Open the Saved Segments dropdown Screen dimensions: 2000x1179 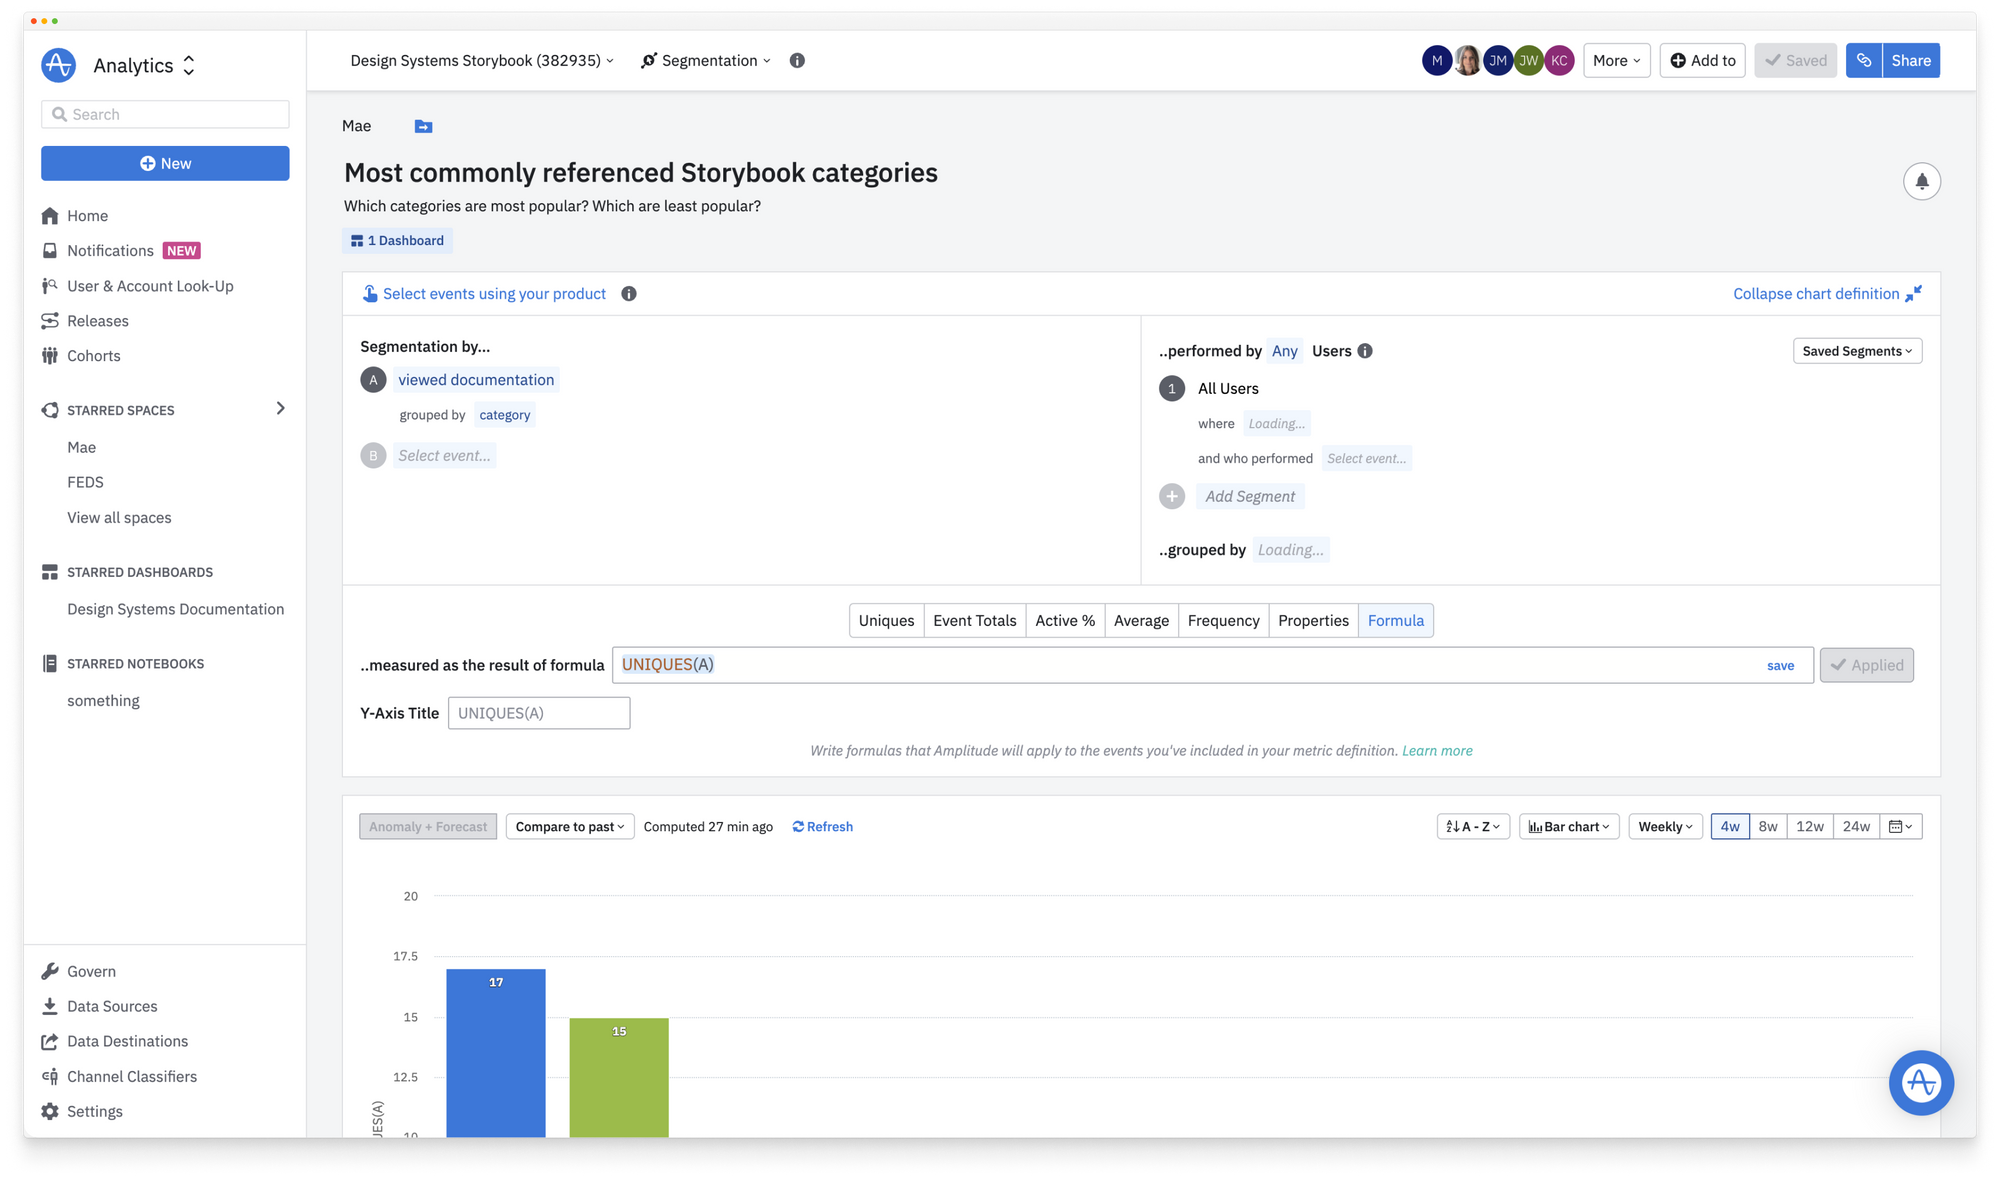(1857, 351)
